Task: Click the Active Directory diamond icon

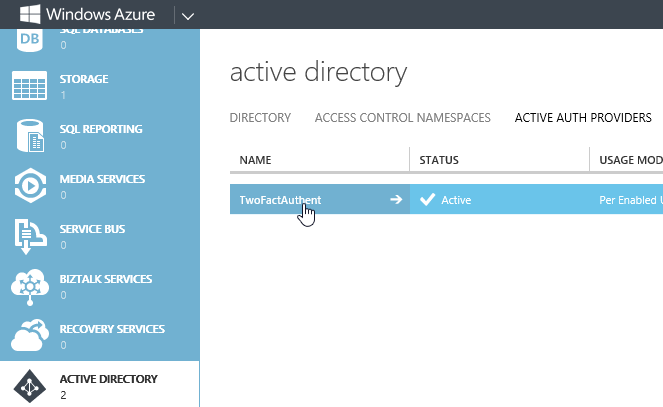Action: 29,386
